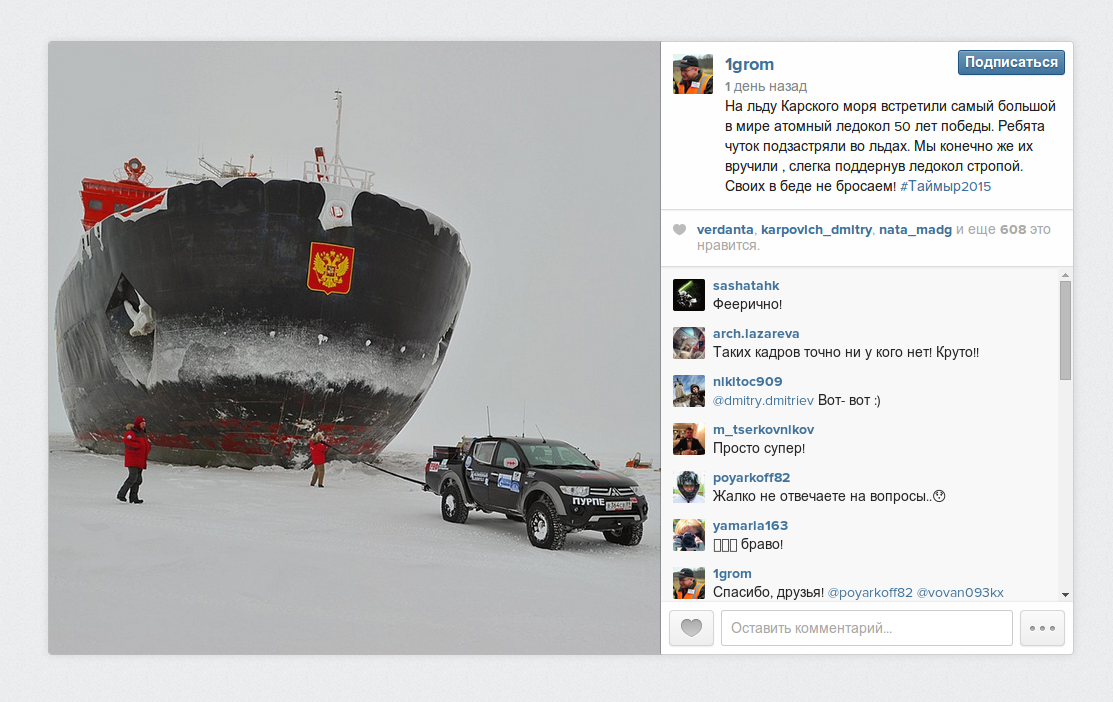Image resolution: width=1113 pixels, height=702 pixels.
Task: Click yamaria163's avatar image
Action: pyautogui.click(x=689, y=535)
